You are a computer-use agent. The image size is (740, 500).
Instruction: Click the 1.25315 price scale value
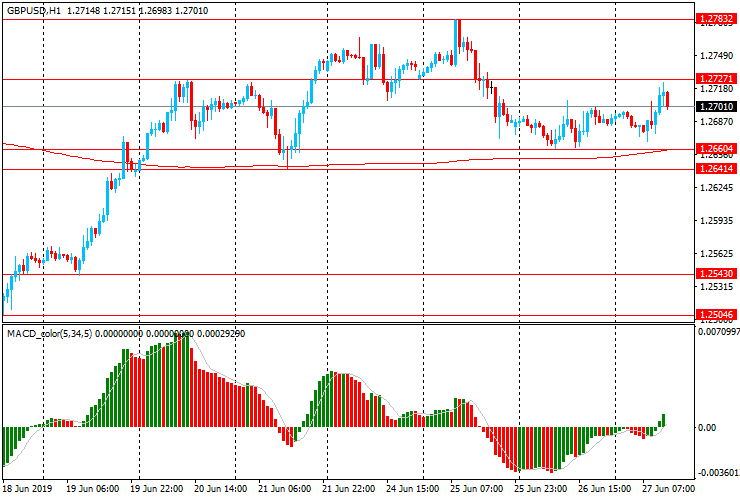[x=717, y=287]
